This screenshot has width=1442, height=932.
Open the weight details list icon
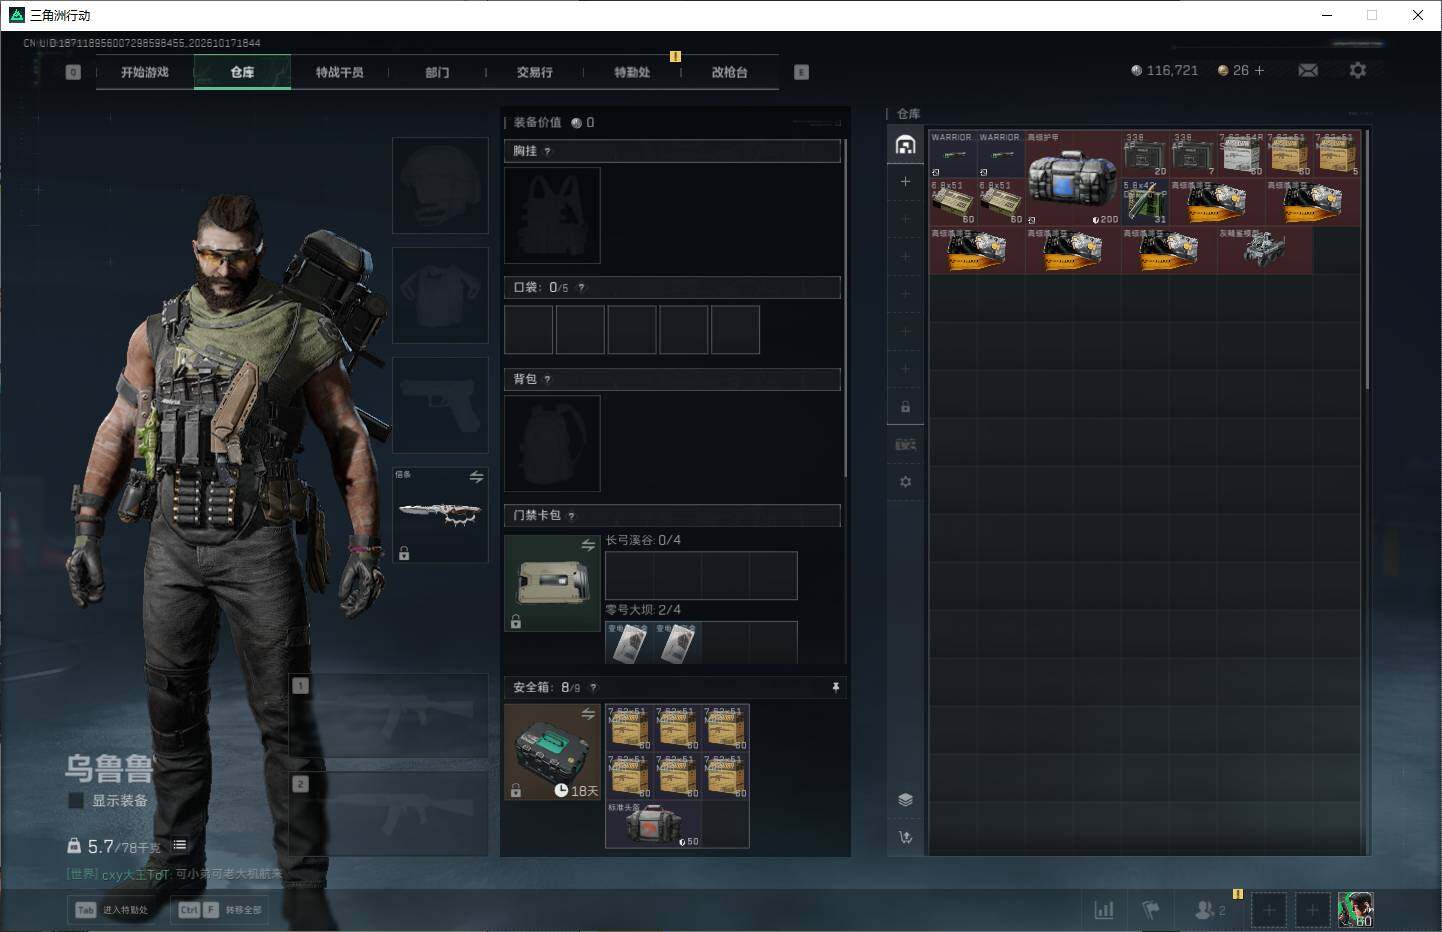(180, 845)
